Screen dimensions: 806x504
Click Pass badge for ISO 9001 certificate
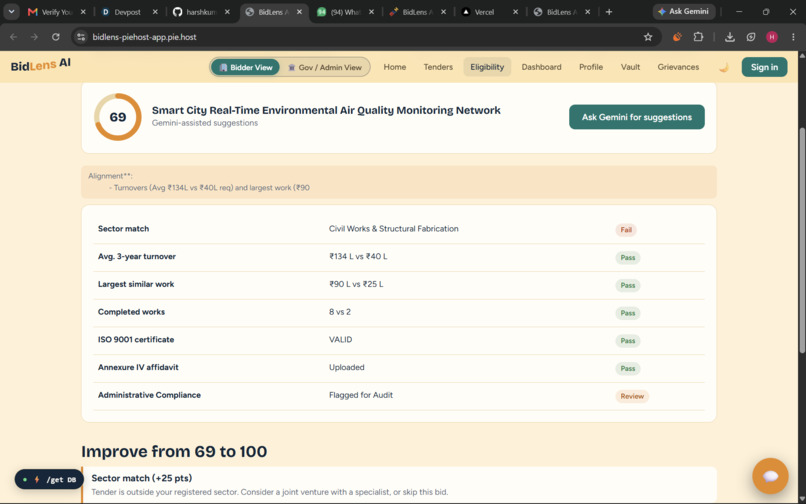[x=628, y=341]
